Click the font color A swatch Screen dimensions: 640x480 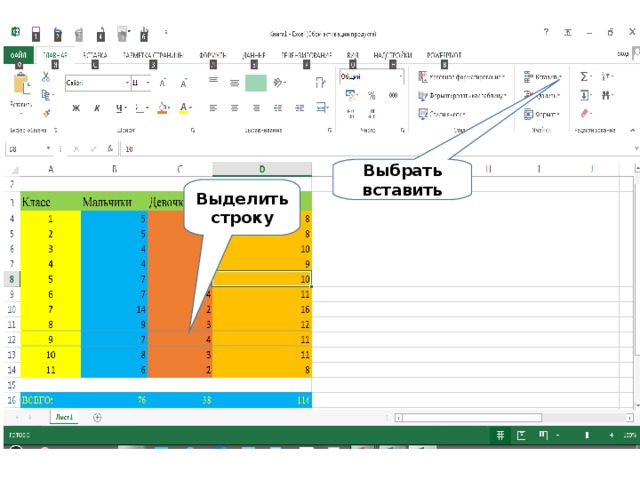[x=184, y=108]
